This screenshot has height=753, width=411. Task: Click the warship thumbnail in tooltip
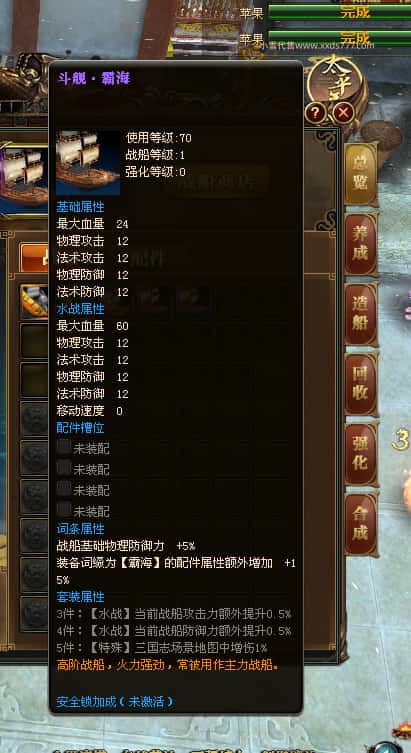click(x=88, y=163)
